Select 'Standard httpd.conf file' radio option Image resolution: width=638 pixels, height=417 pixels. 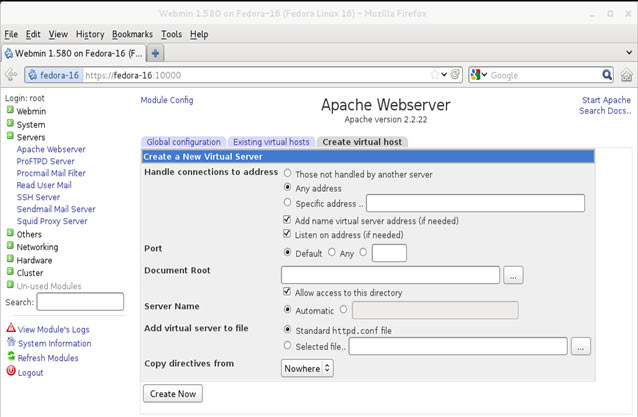tap(287, 329)
